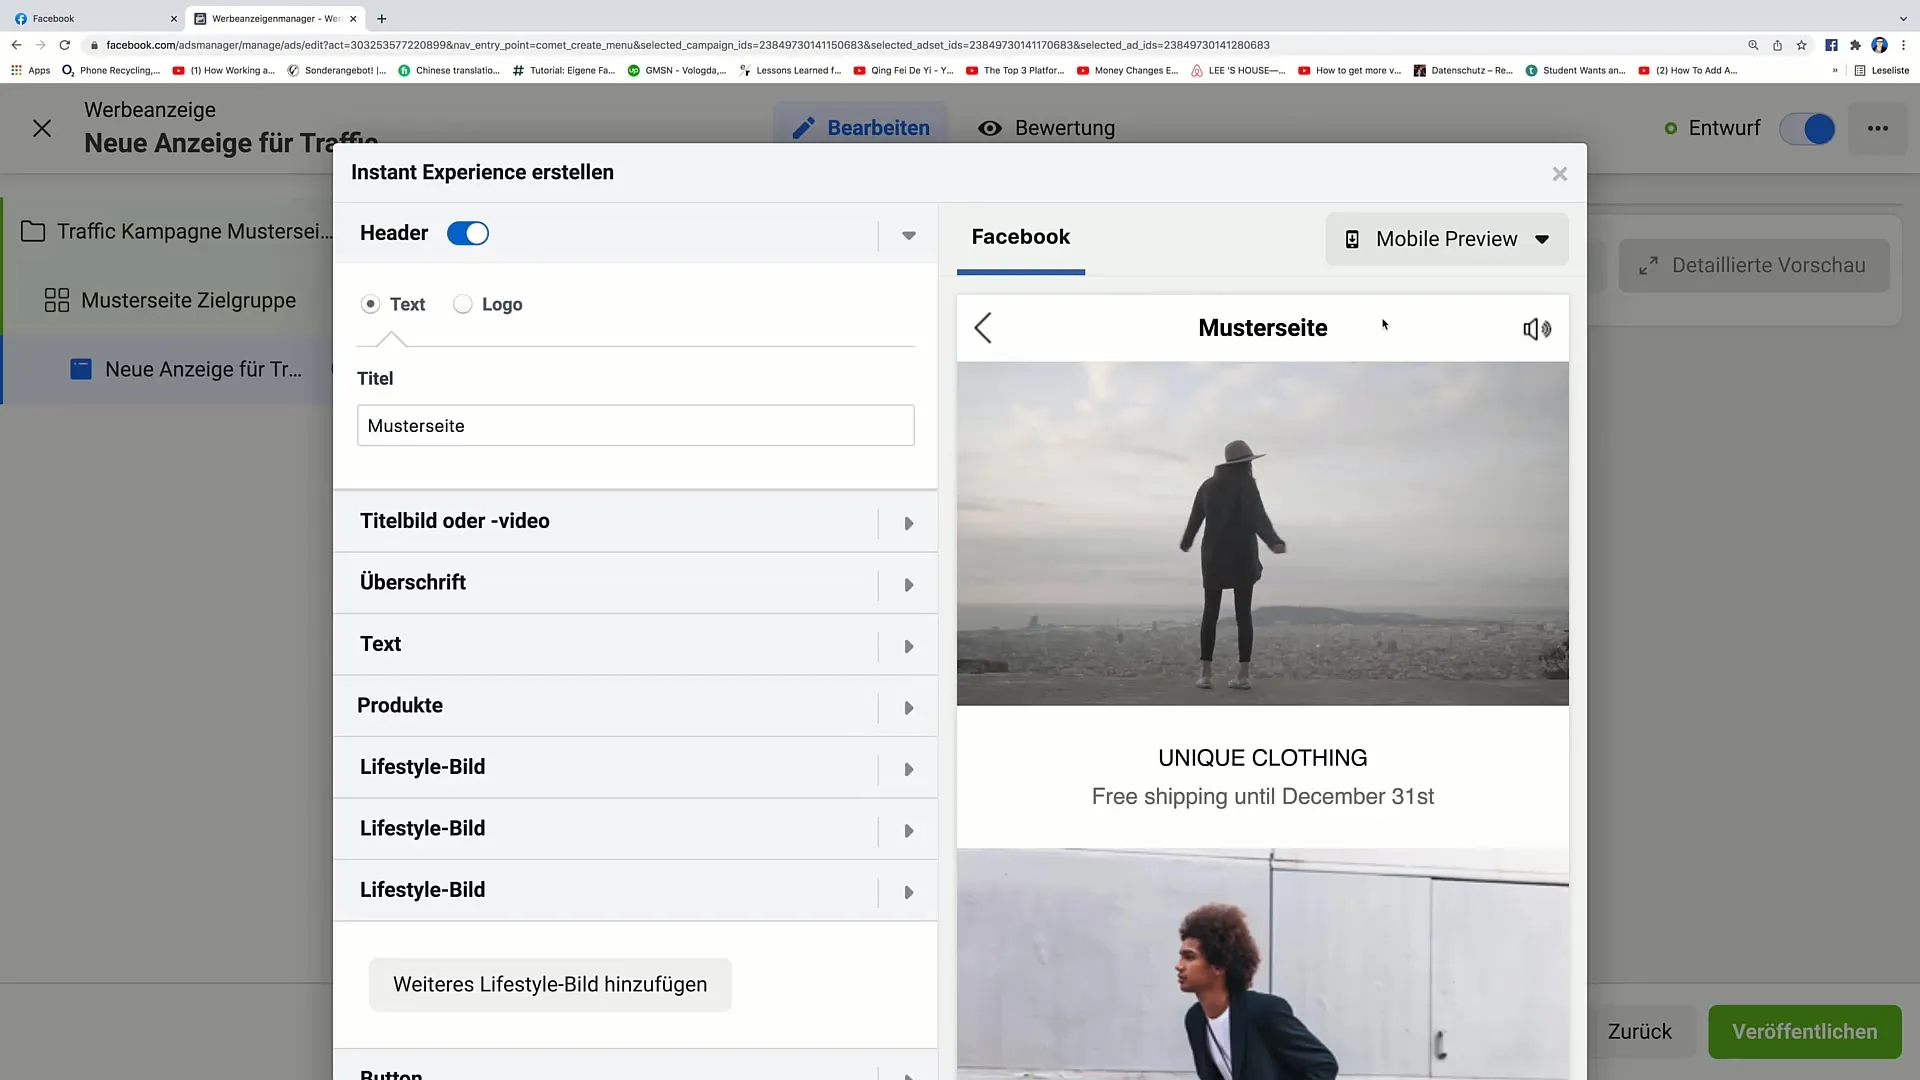Open the LEE'S HOUSE bookmark
Screen dimensions: 1920x1080
pyautogui.click(x=1238, y=70)
